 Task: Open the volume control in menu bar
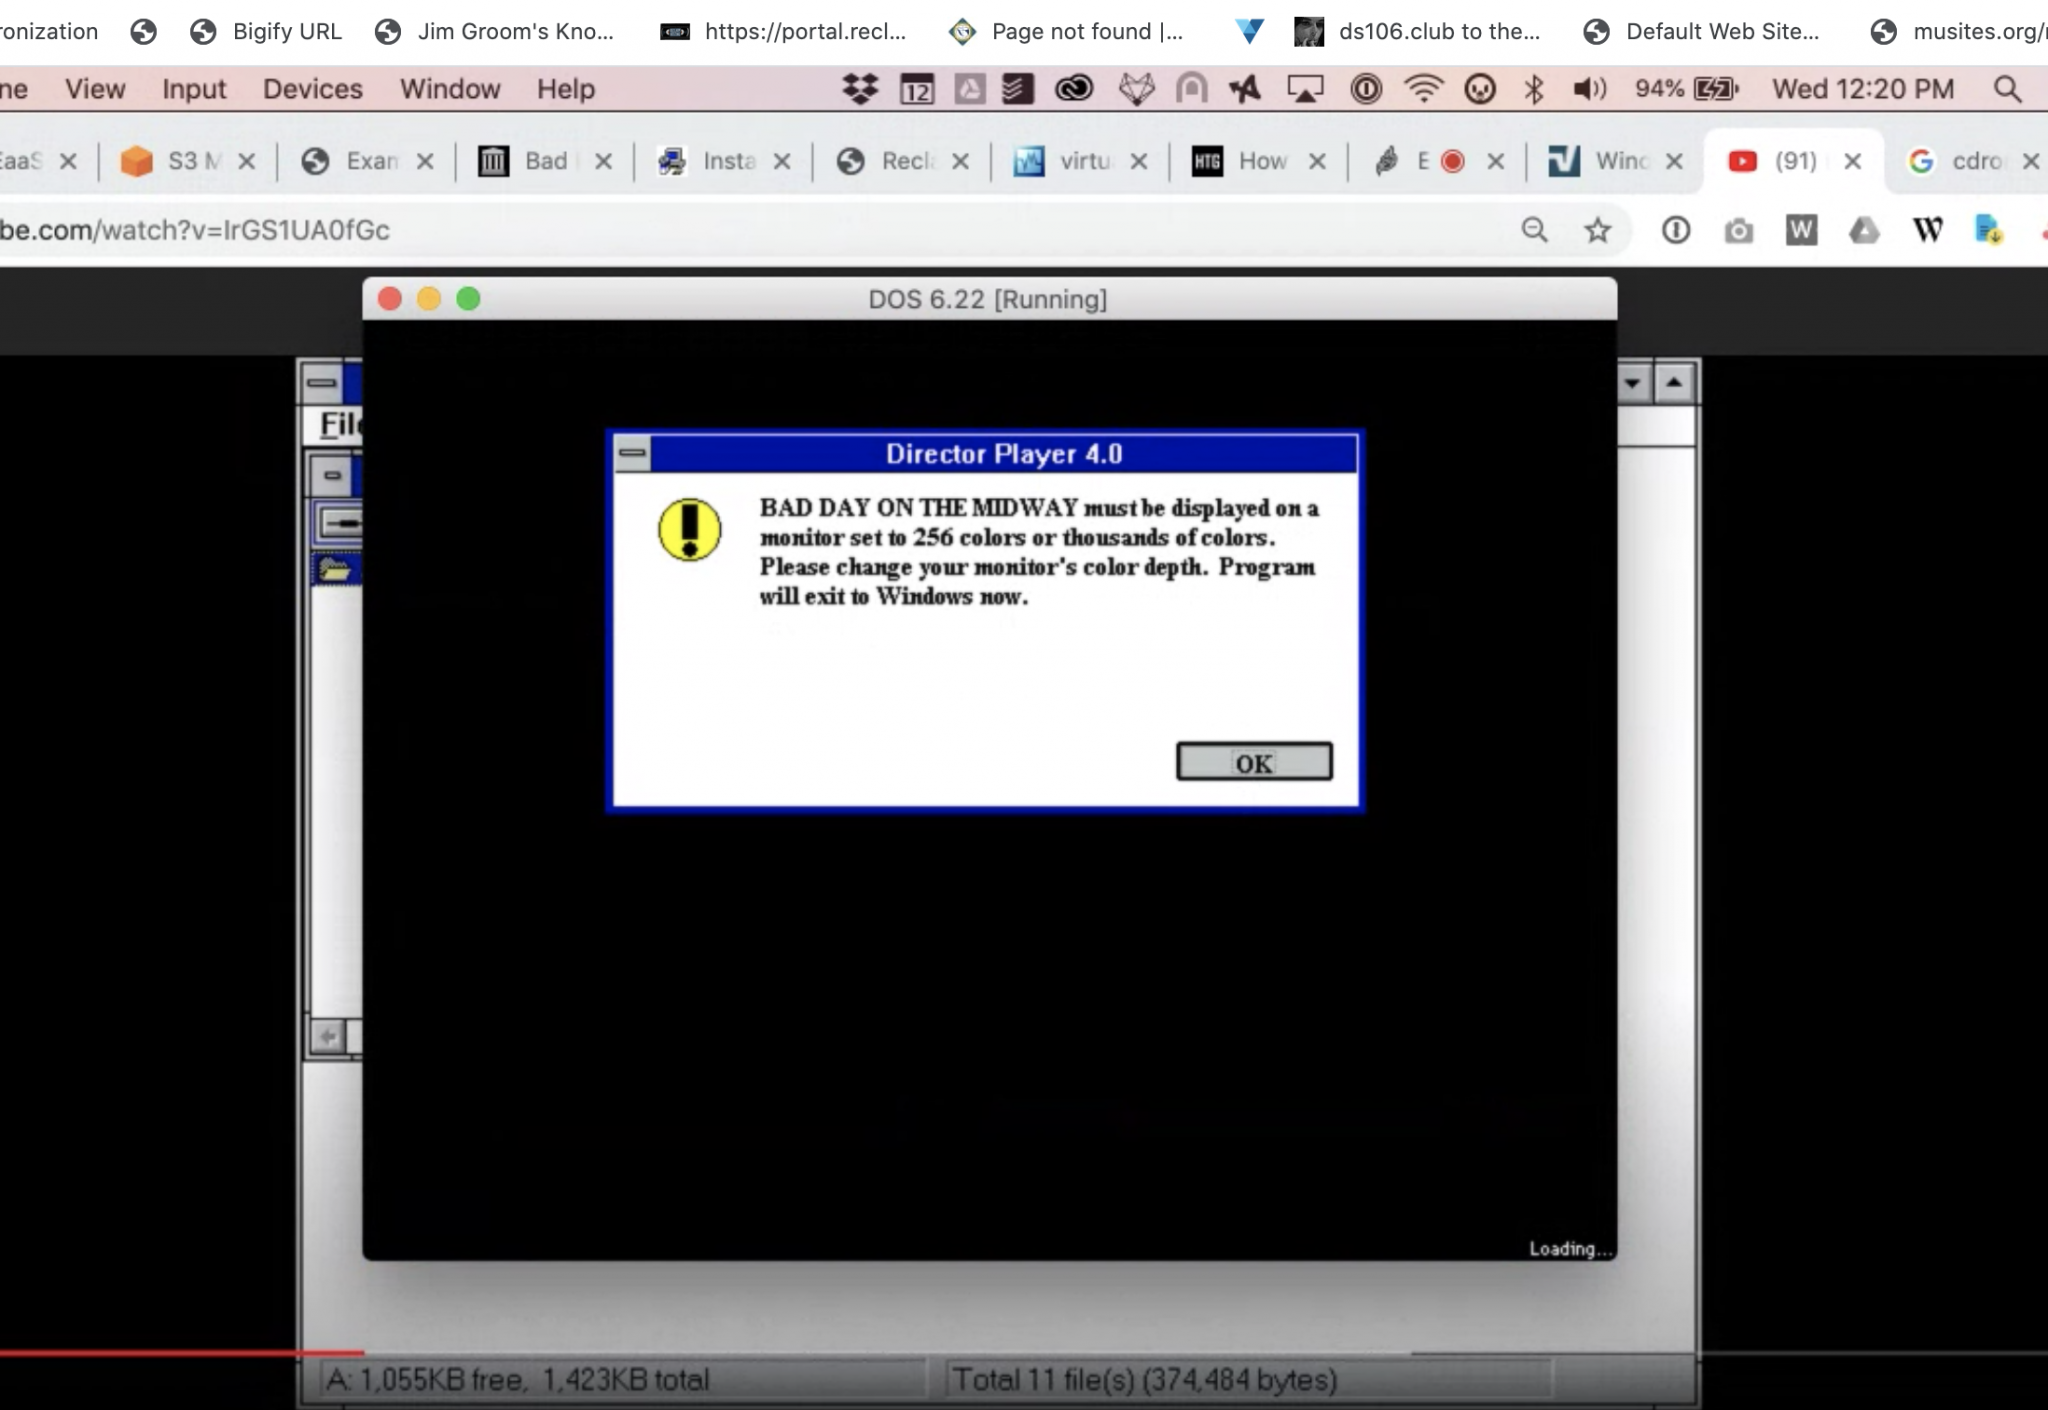point(1589,89)
